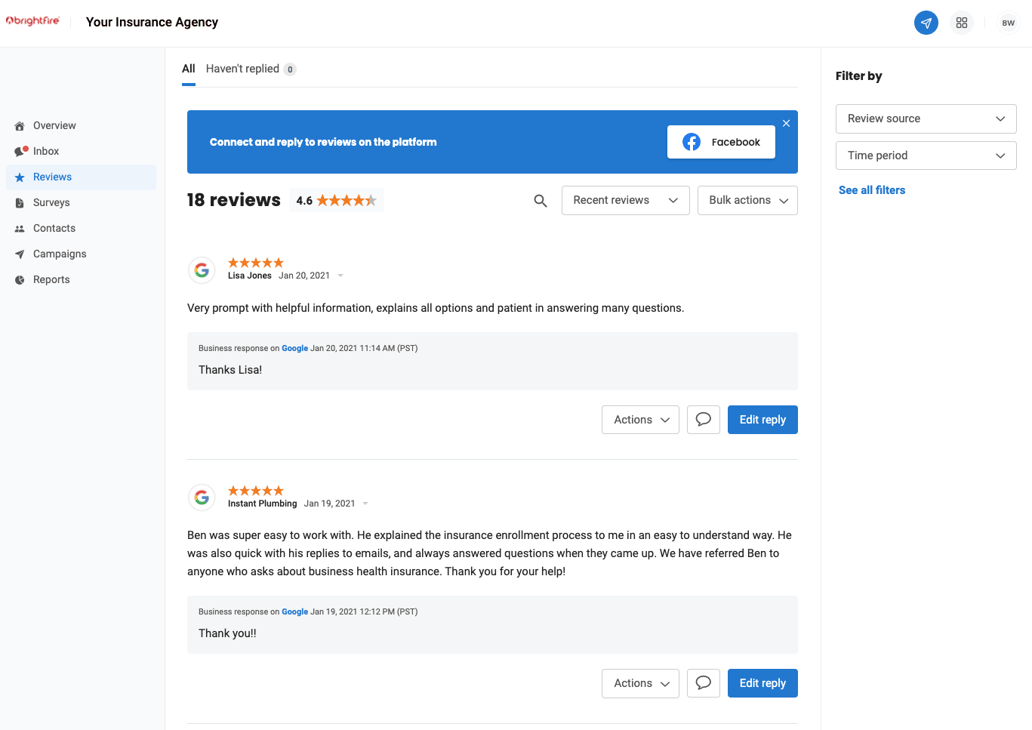Open the comment bubble icon beside Edit reply
The width and height of the screenshot is (1032, 730).
point(703,419)
